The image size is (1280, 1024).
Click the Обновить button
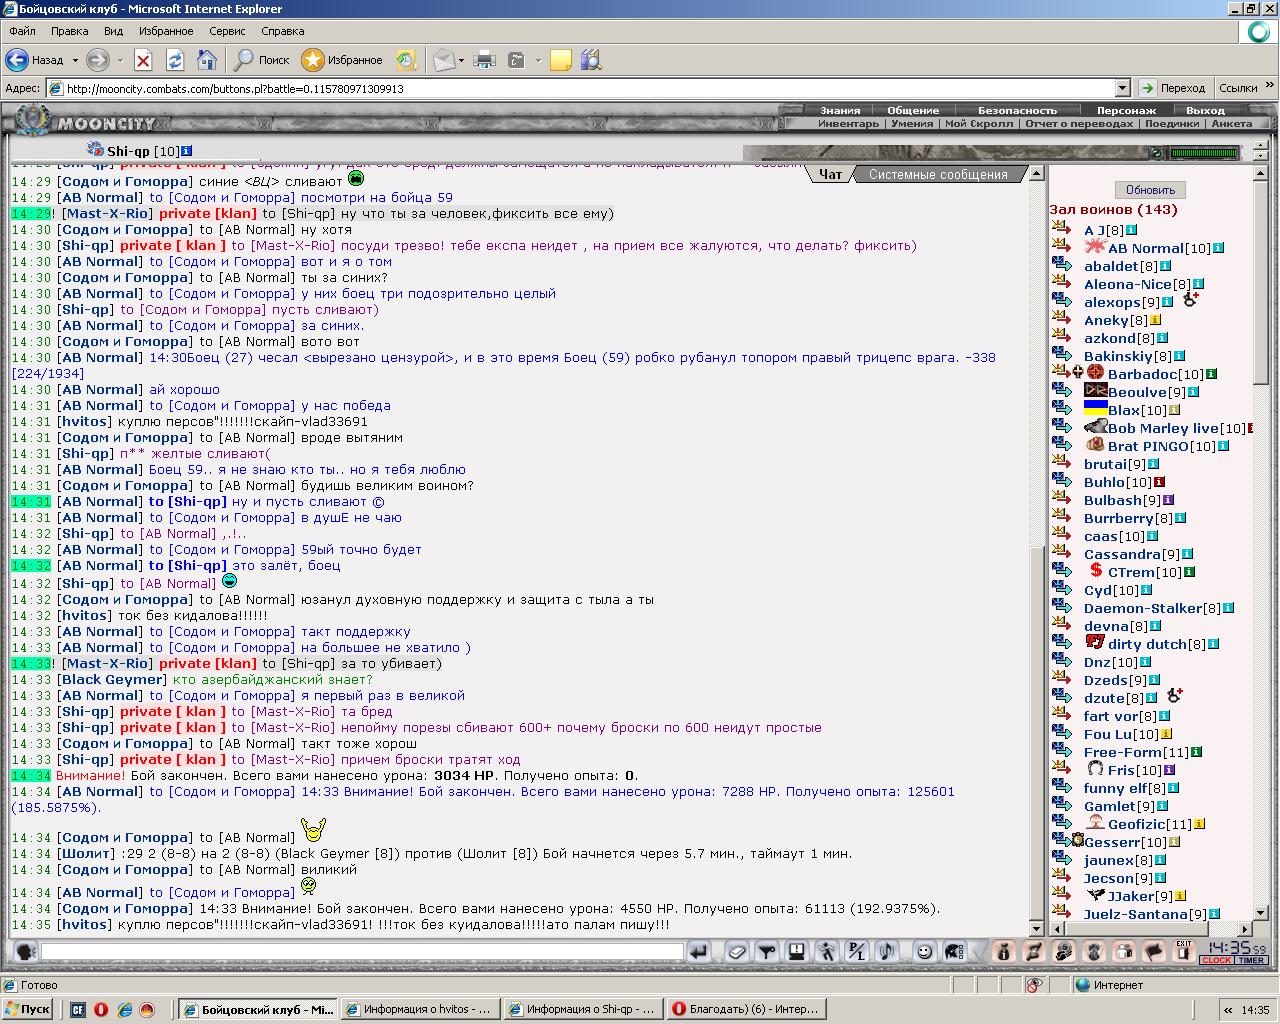pos(1150,190)
